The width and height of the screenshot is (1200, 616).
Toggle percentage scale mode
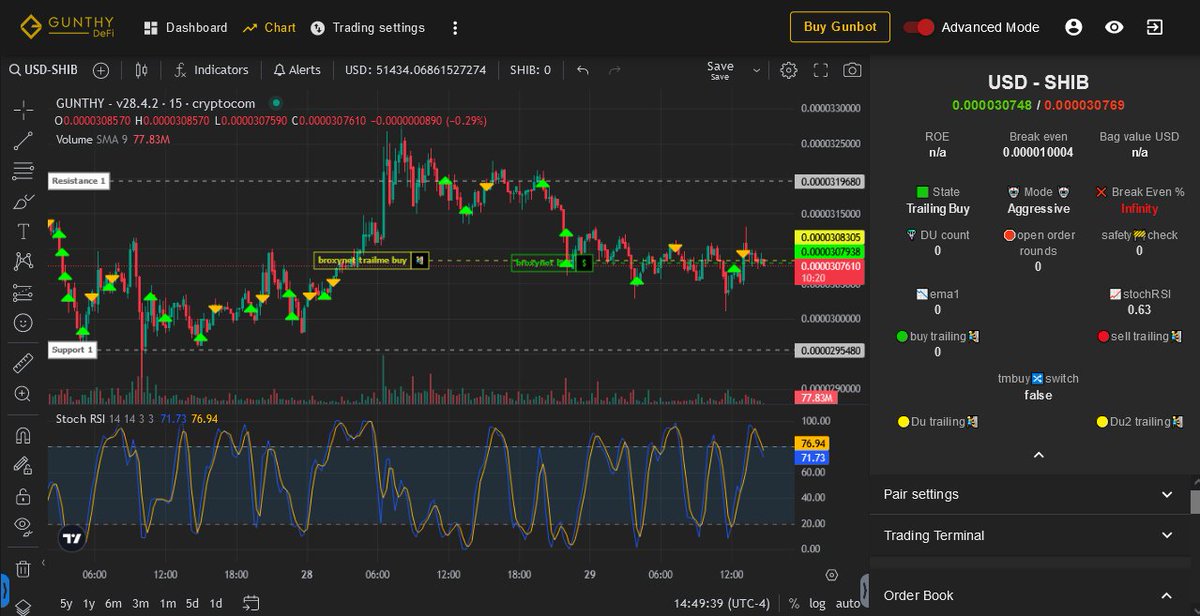(794, 603)
